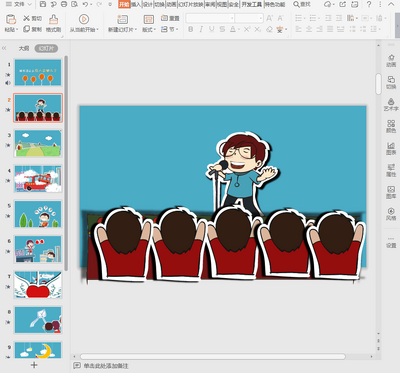Click the Decrease Font Size icon
Viewport: 400px width, 373px height.
280,18
